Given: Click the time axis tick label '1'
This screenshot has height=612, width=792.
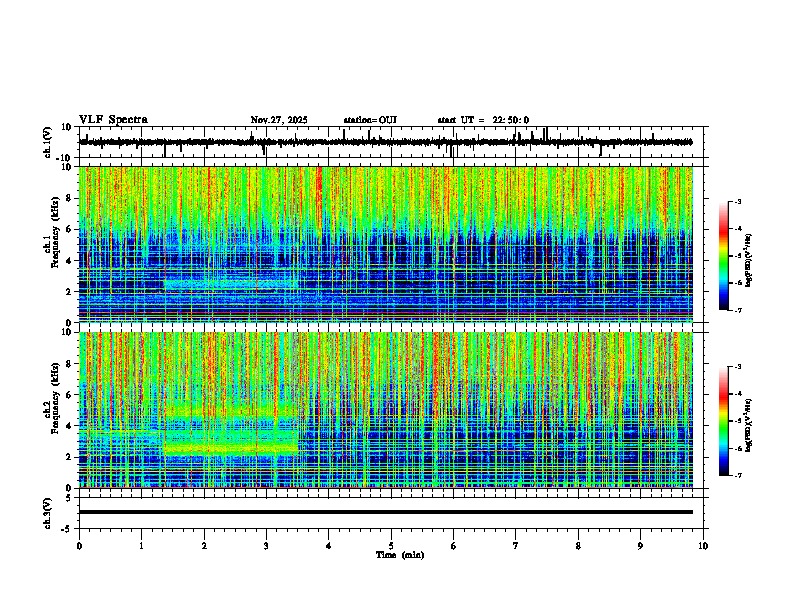Looking at the screenshot, I should pos(141,546).
